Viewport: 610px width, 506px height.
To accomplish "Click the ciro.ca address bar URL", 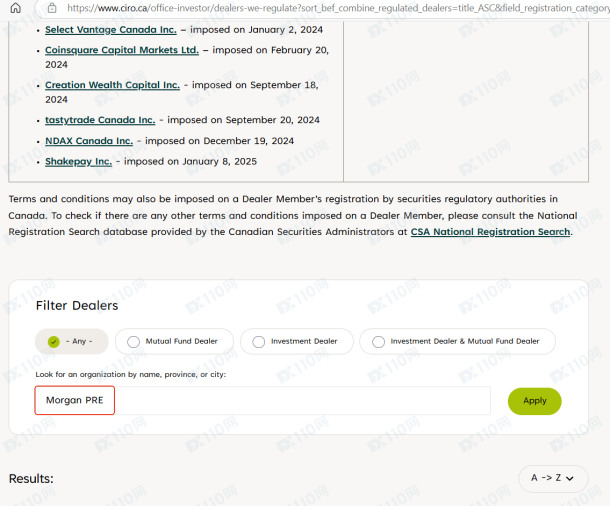I will [x=338, y=8].
